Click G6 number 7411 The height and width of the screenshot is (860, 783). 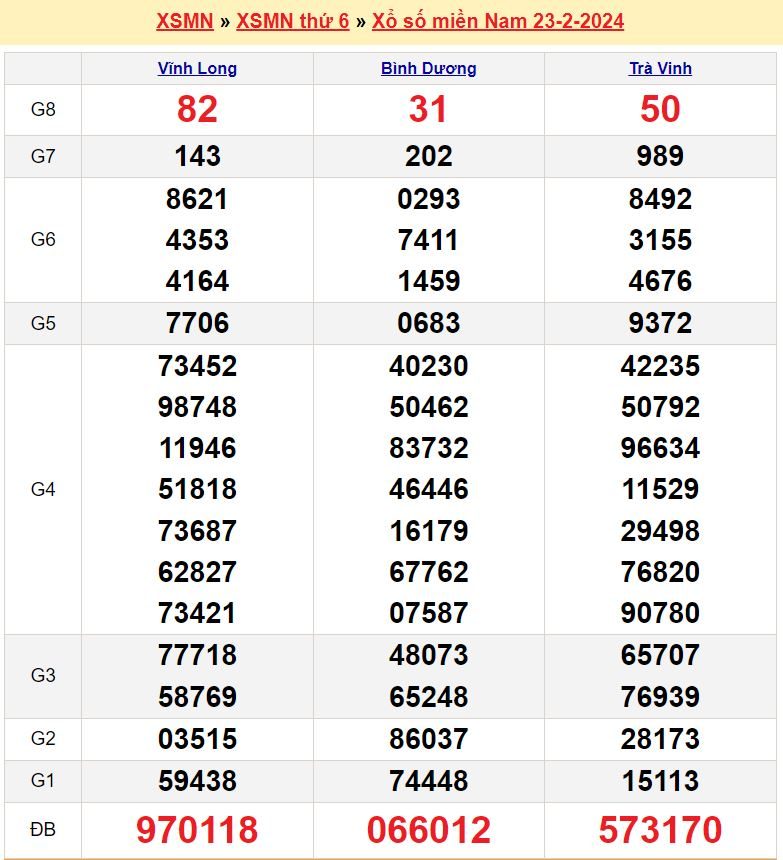[428, 240]
